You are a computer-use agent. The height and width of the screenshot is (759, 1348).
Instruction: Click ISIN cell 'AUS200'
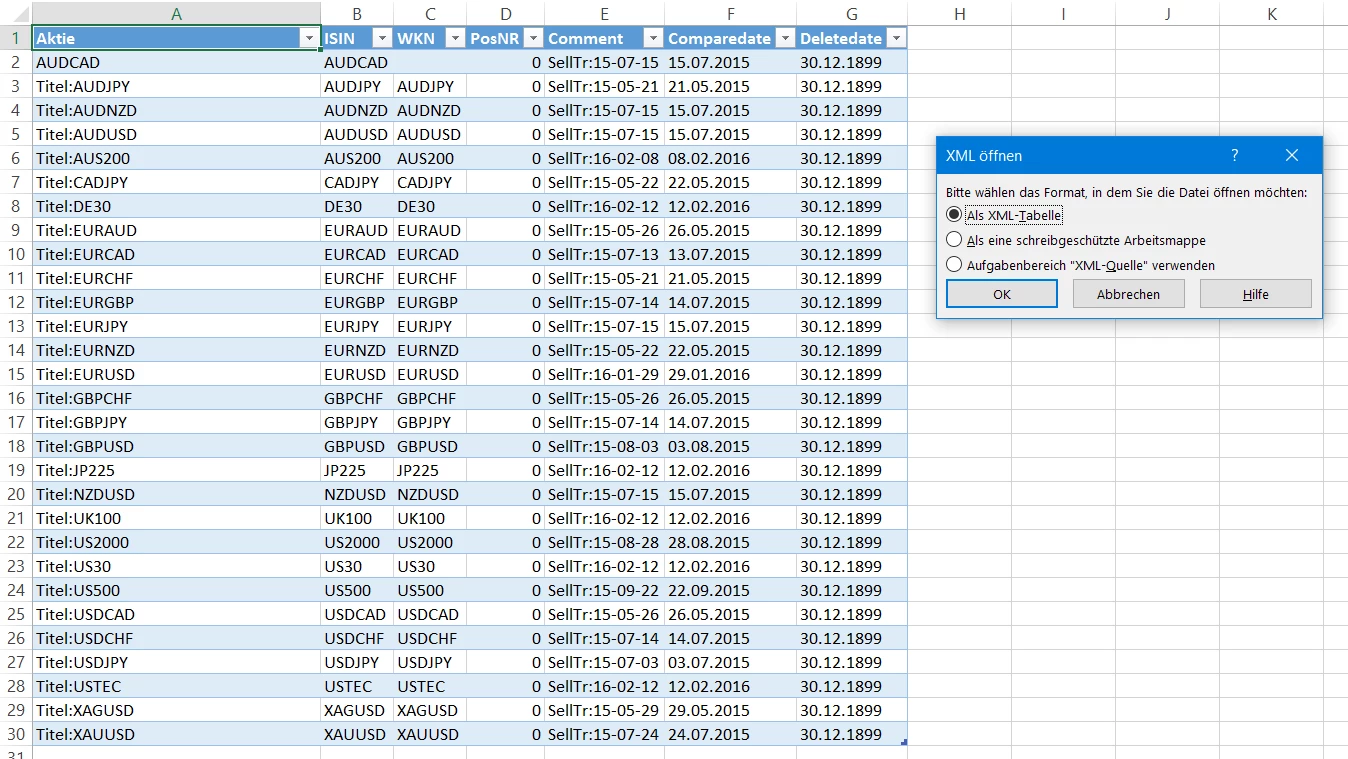[357, 158]
